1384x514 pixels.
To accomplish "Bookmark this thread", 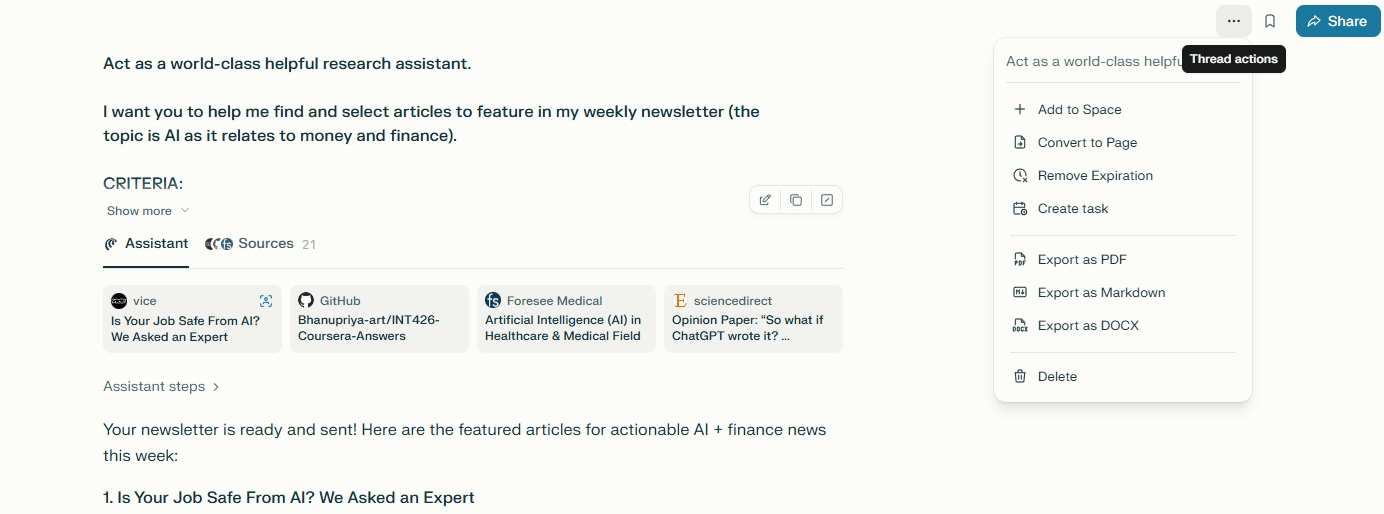I will tap(1270, 21).
